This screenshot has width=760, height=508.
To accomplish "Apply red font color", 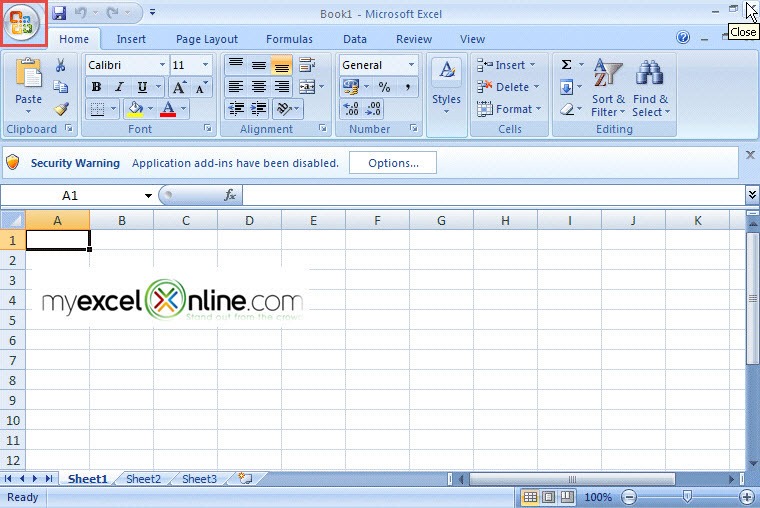I will coord(168,109).
